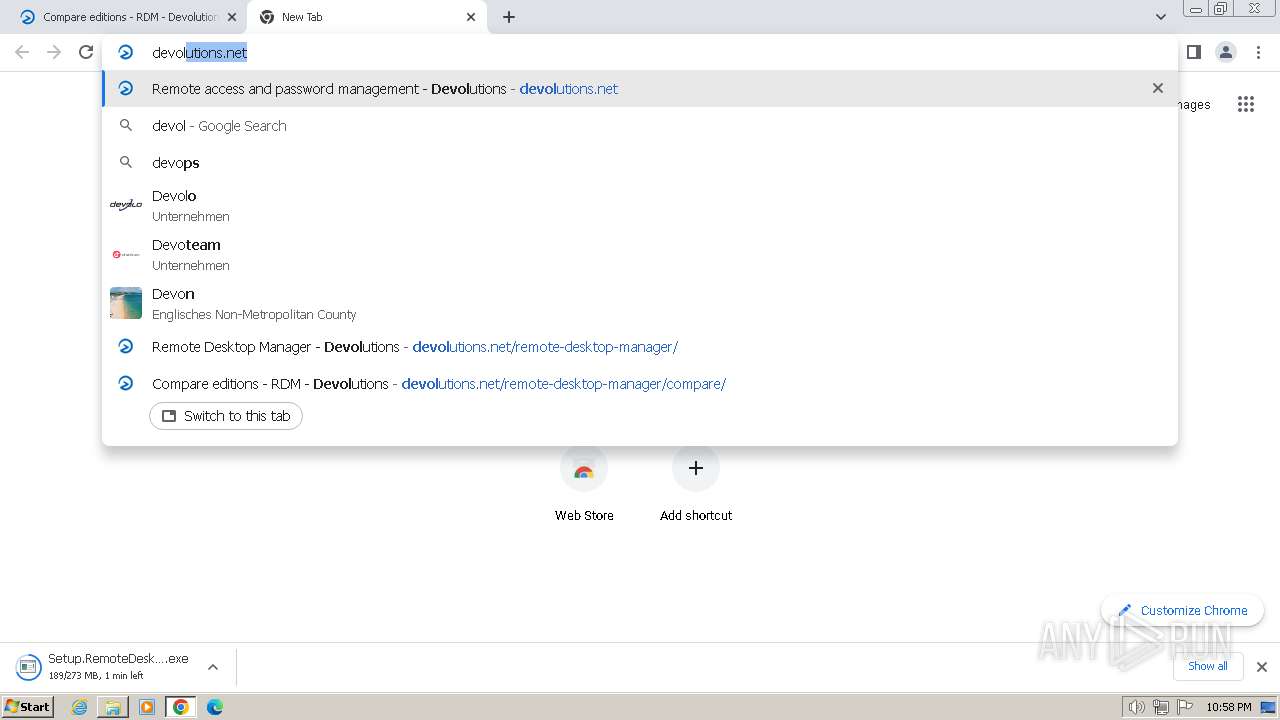This screenshot has height=720, width=1280.
Task: Close the Compare editions tab
Action: [232, 17]
